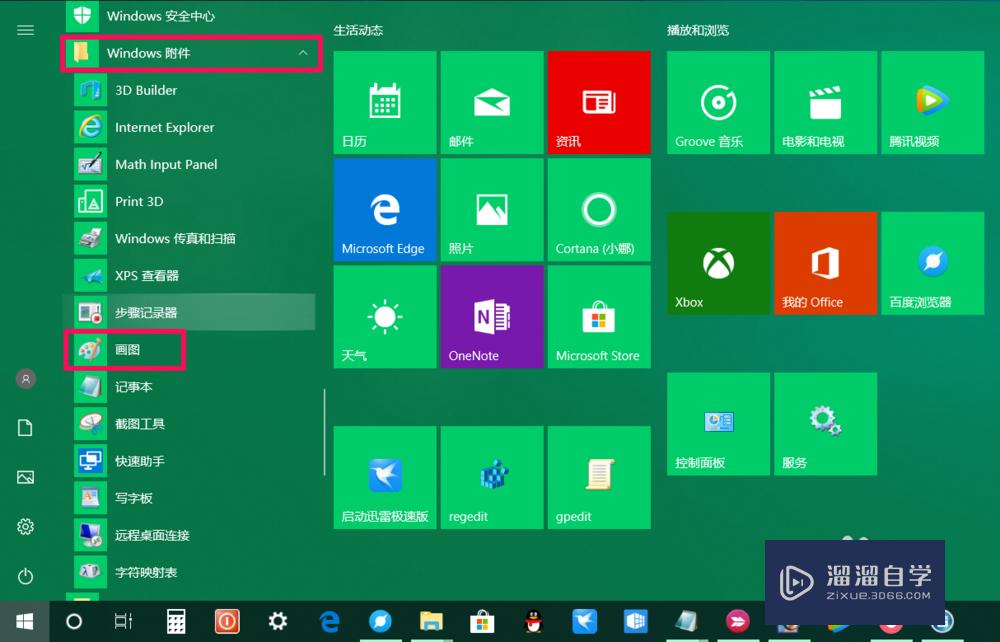Open Baidu browser icon on taskbar

point(380,621)
